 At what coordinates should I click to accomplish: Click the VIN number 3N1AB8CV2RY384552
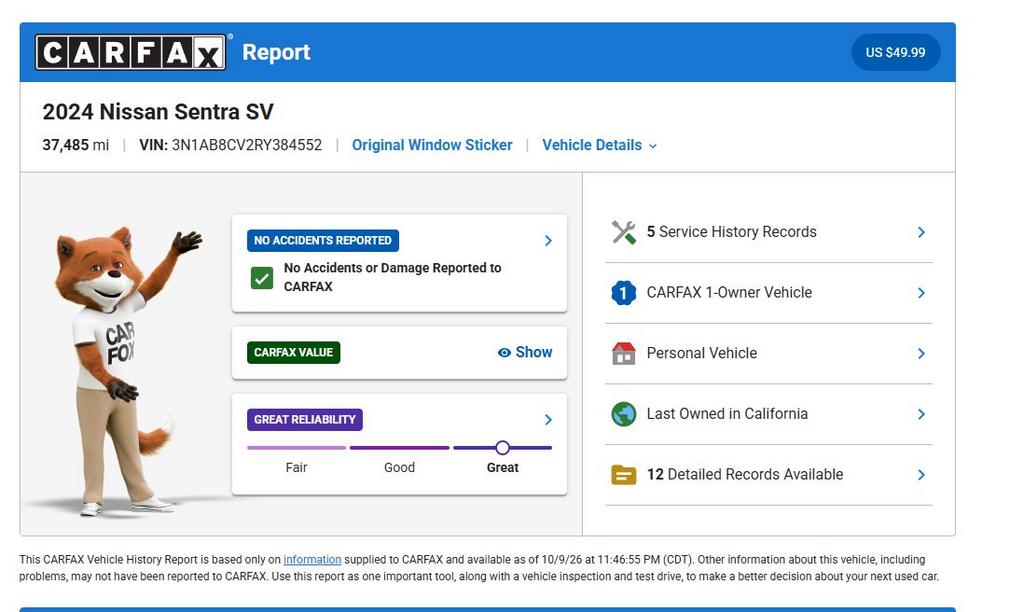pos(247,145)
